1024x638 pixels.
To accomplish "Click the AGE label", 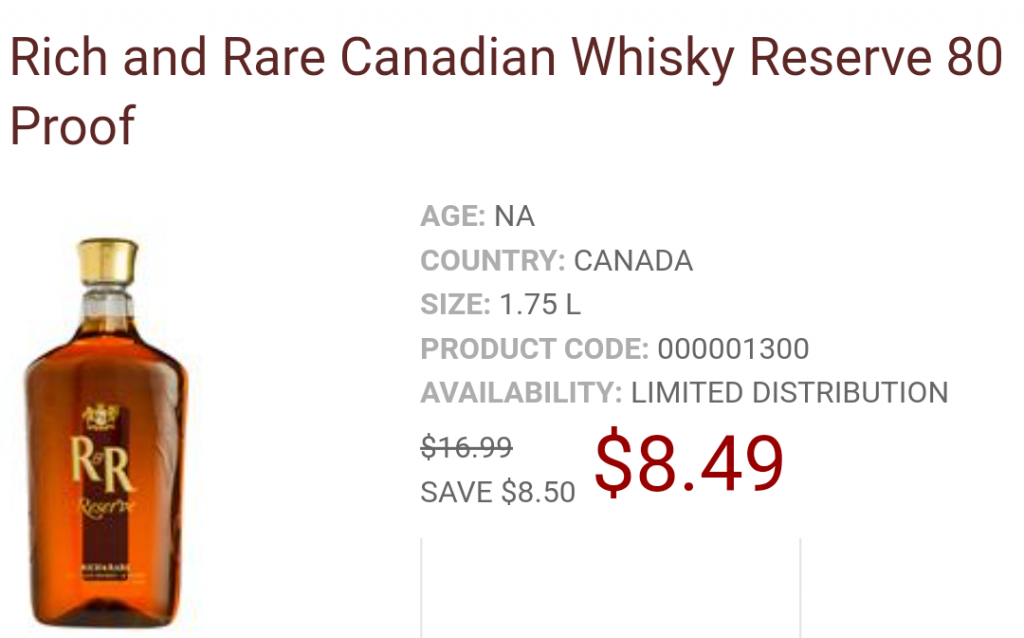I will pyautogui.click(x=452, y=217).
